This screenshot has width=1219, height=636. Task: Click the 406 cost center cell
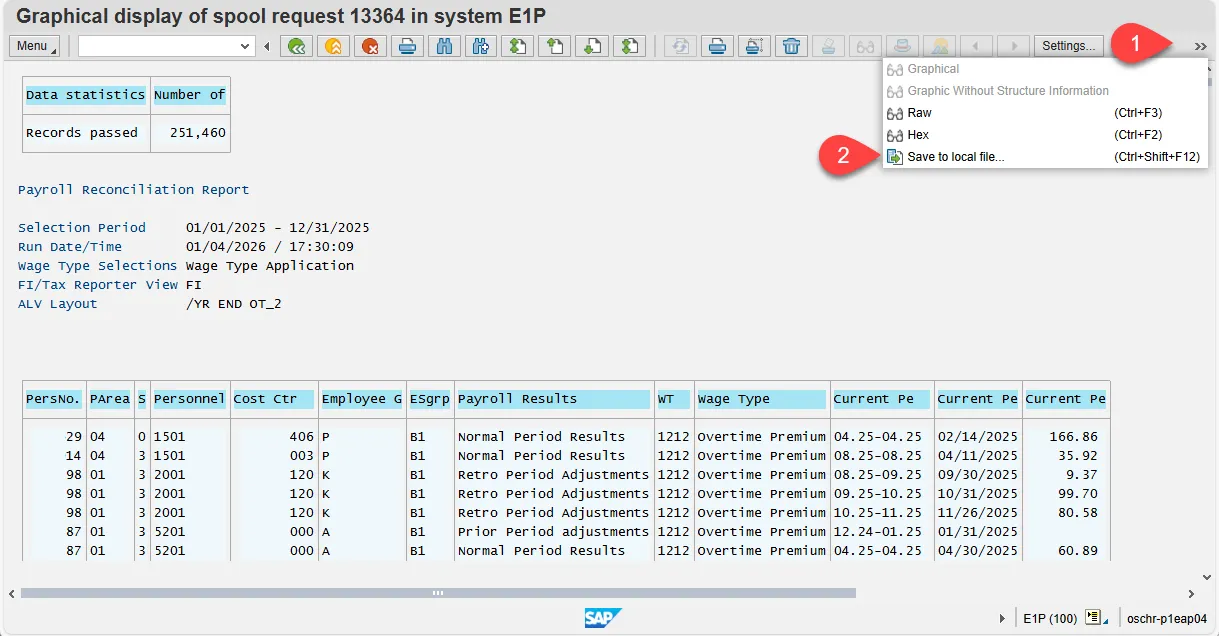tap(302, 437)
